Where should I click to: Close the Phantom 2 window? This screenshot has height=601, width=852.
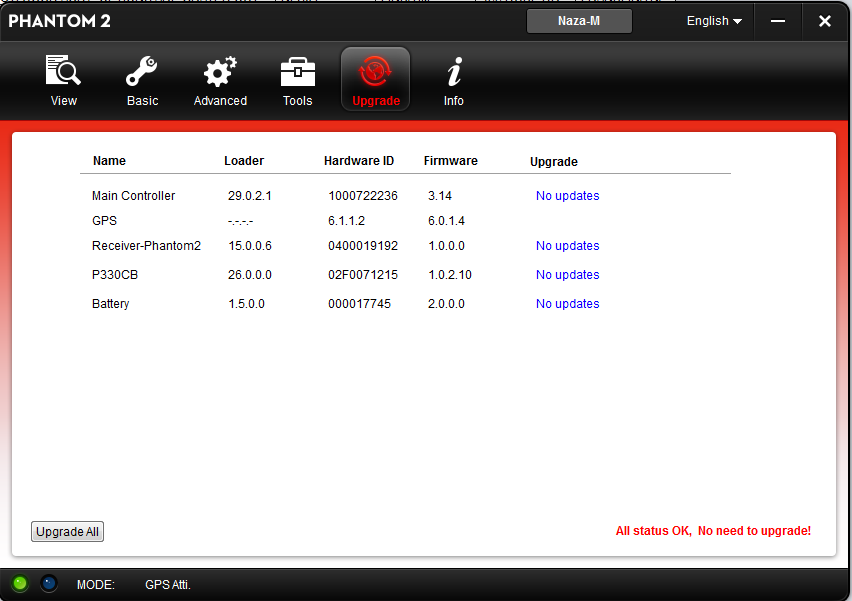pos(825,21)
